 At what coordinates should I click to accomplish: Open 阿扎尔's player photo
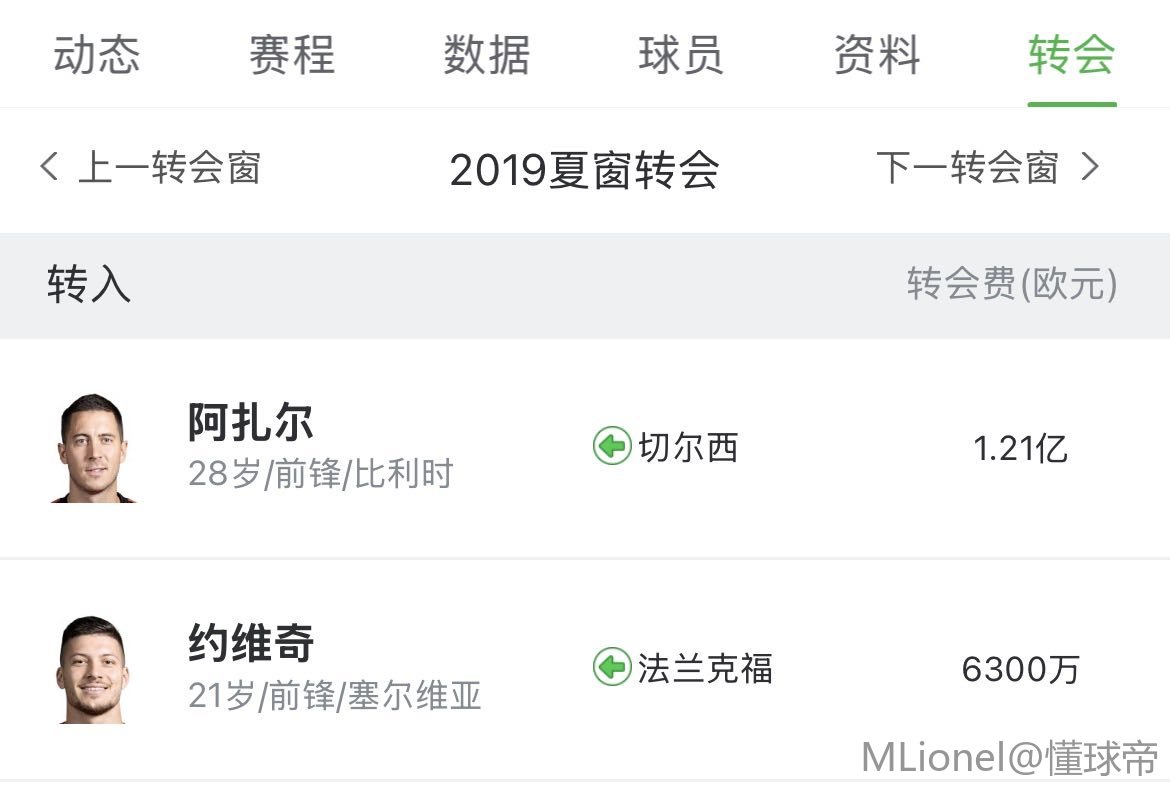[93, 448]
